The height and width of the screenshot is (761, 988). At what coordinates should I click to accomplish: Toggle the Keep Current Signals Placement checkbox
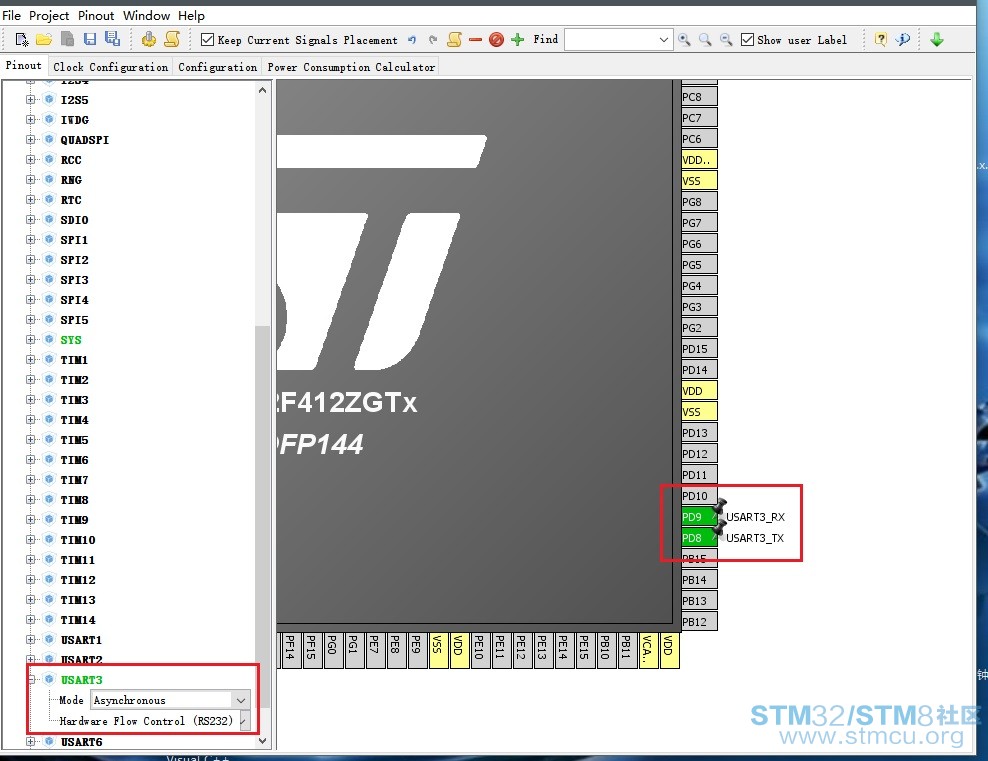207,40
